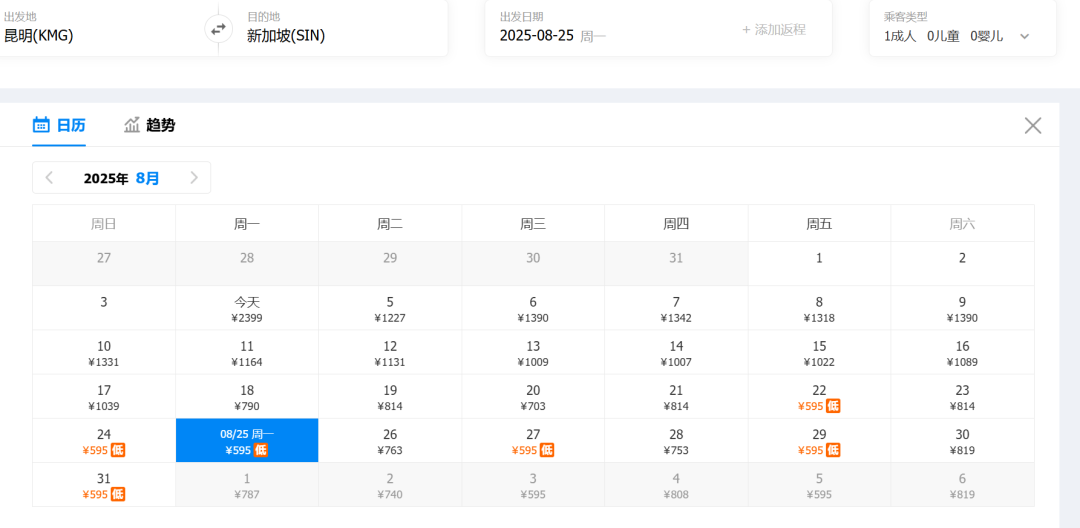
Task: Select August 11 priced ¥1164
Action: [x=247, y=352]
